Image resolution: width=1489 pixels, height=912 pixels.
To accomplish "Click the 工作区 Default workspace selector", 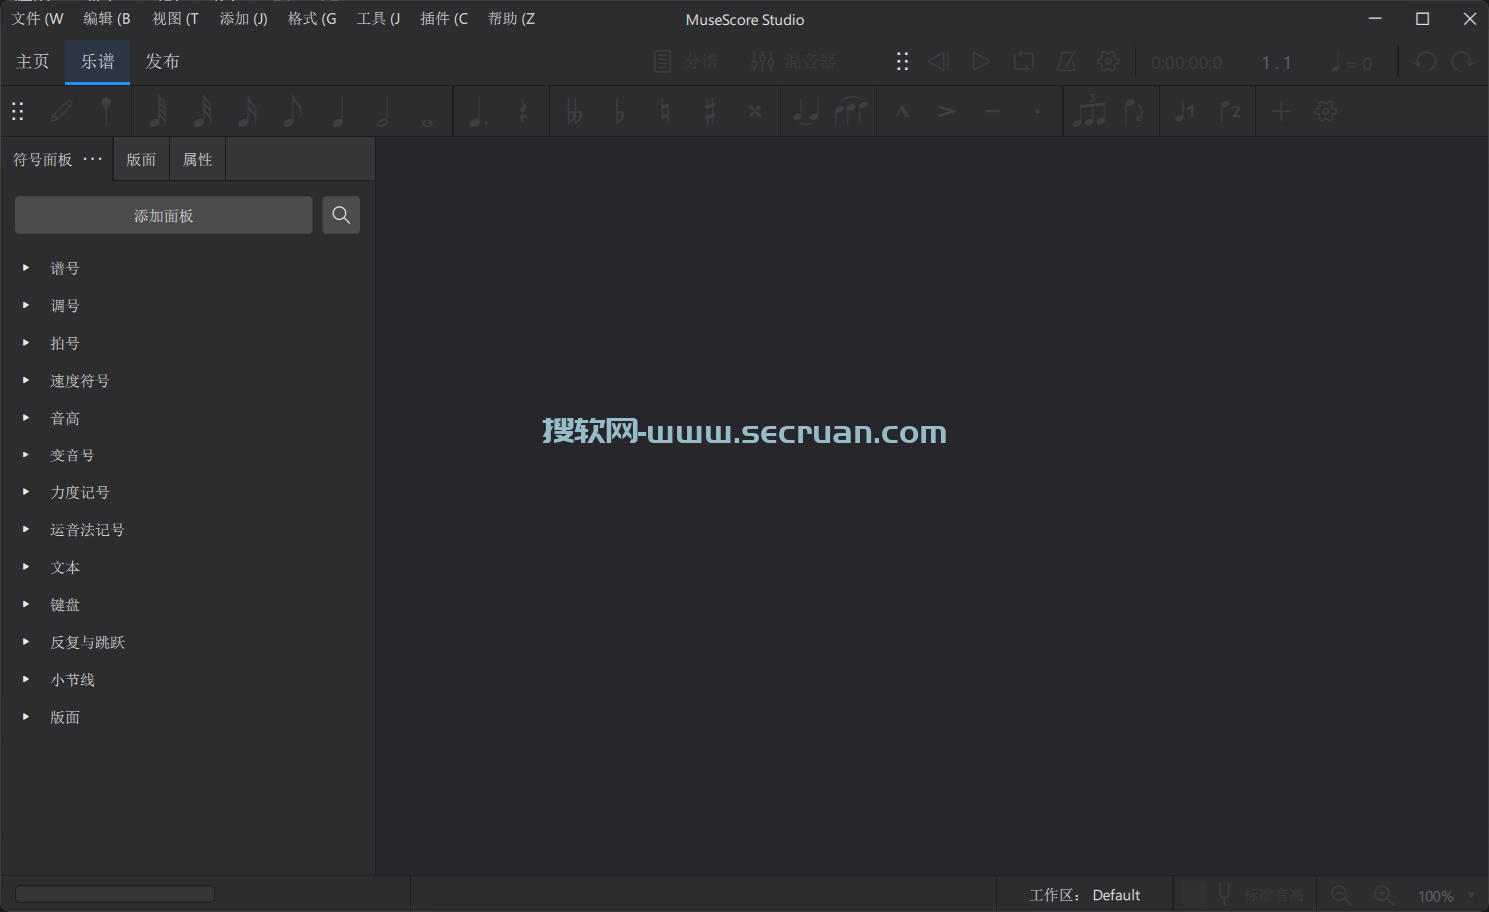I will [x=1085, y=895].
